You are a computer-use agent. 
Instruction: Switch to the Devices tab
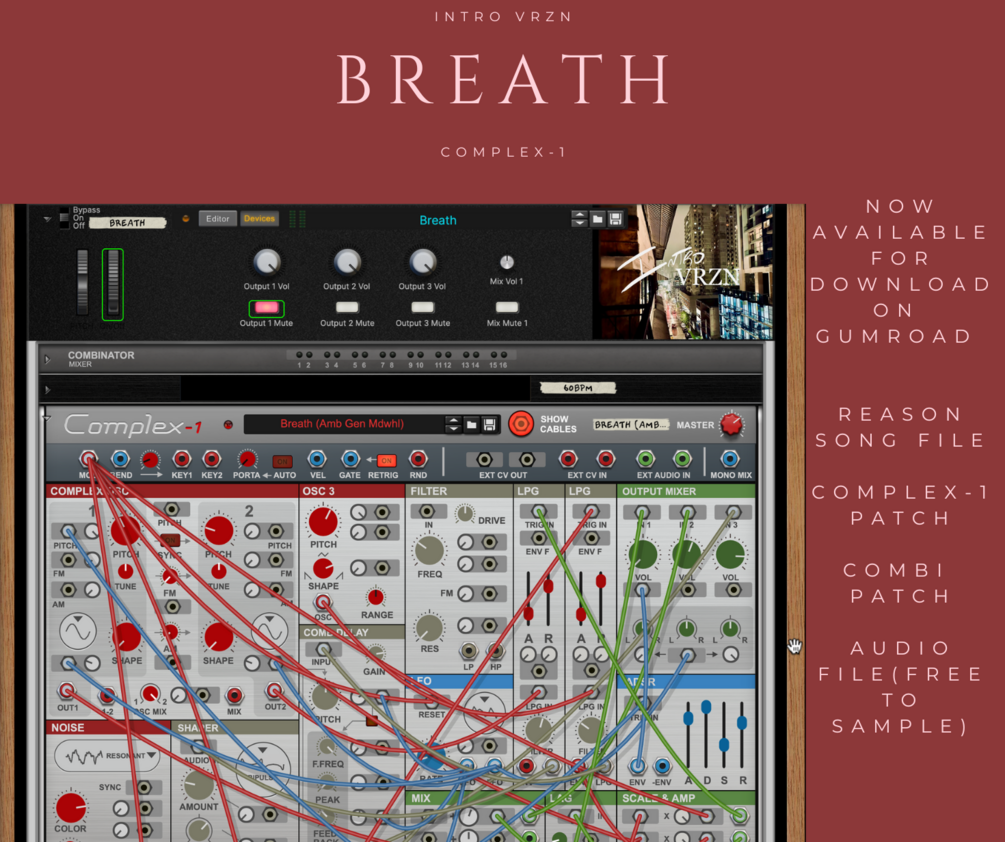259,219
